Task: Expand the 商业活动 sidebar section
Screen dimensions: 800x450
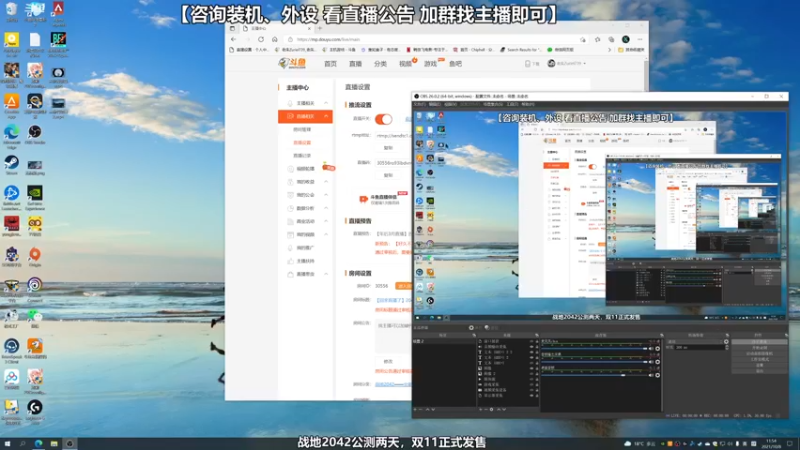Action: [x=326, y=221]
